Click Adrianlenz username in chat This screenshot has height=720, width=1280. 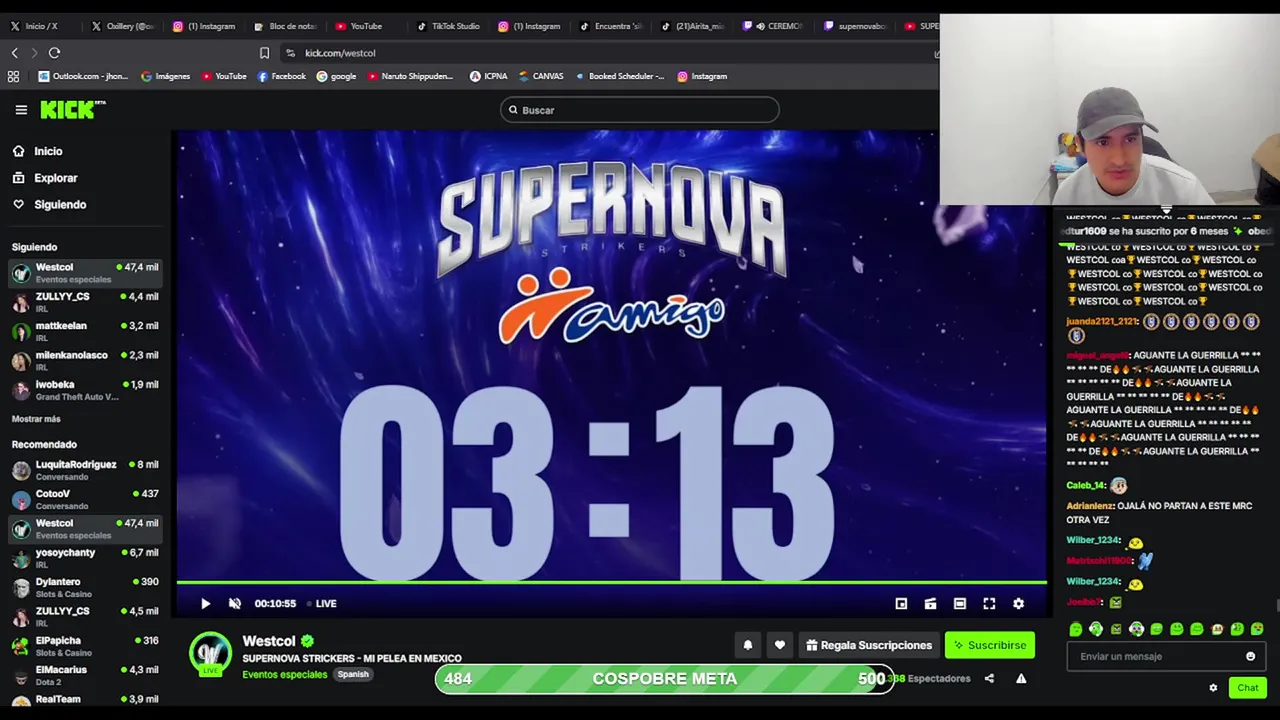[x=1089, y=506]
